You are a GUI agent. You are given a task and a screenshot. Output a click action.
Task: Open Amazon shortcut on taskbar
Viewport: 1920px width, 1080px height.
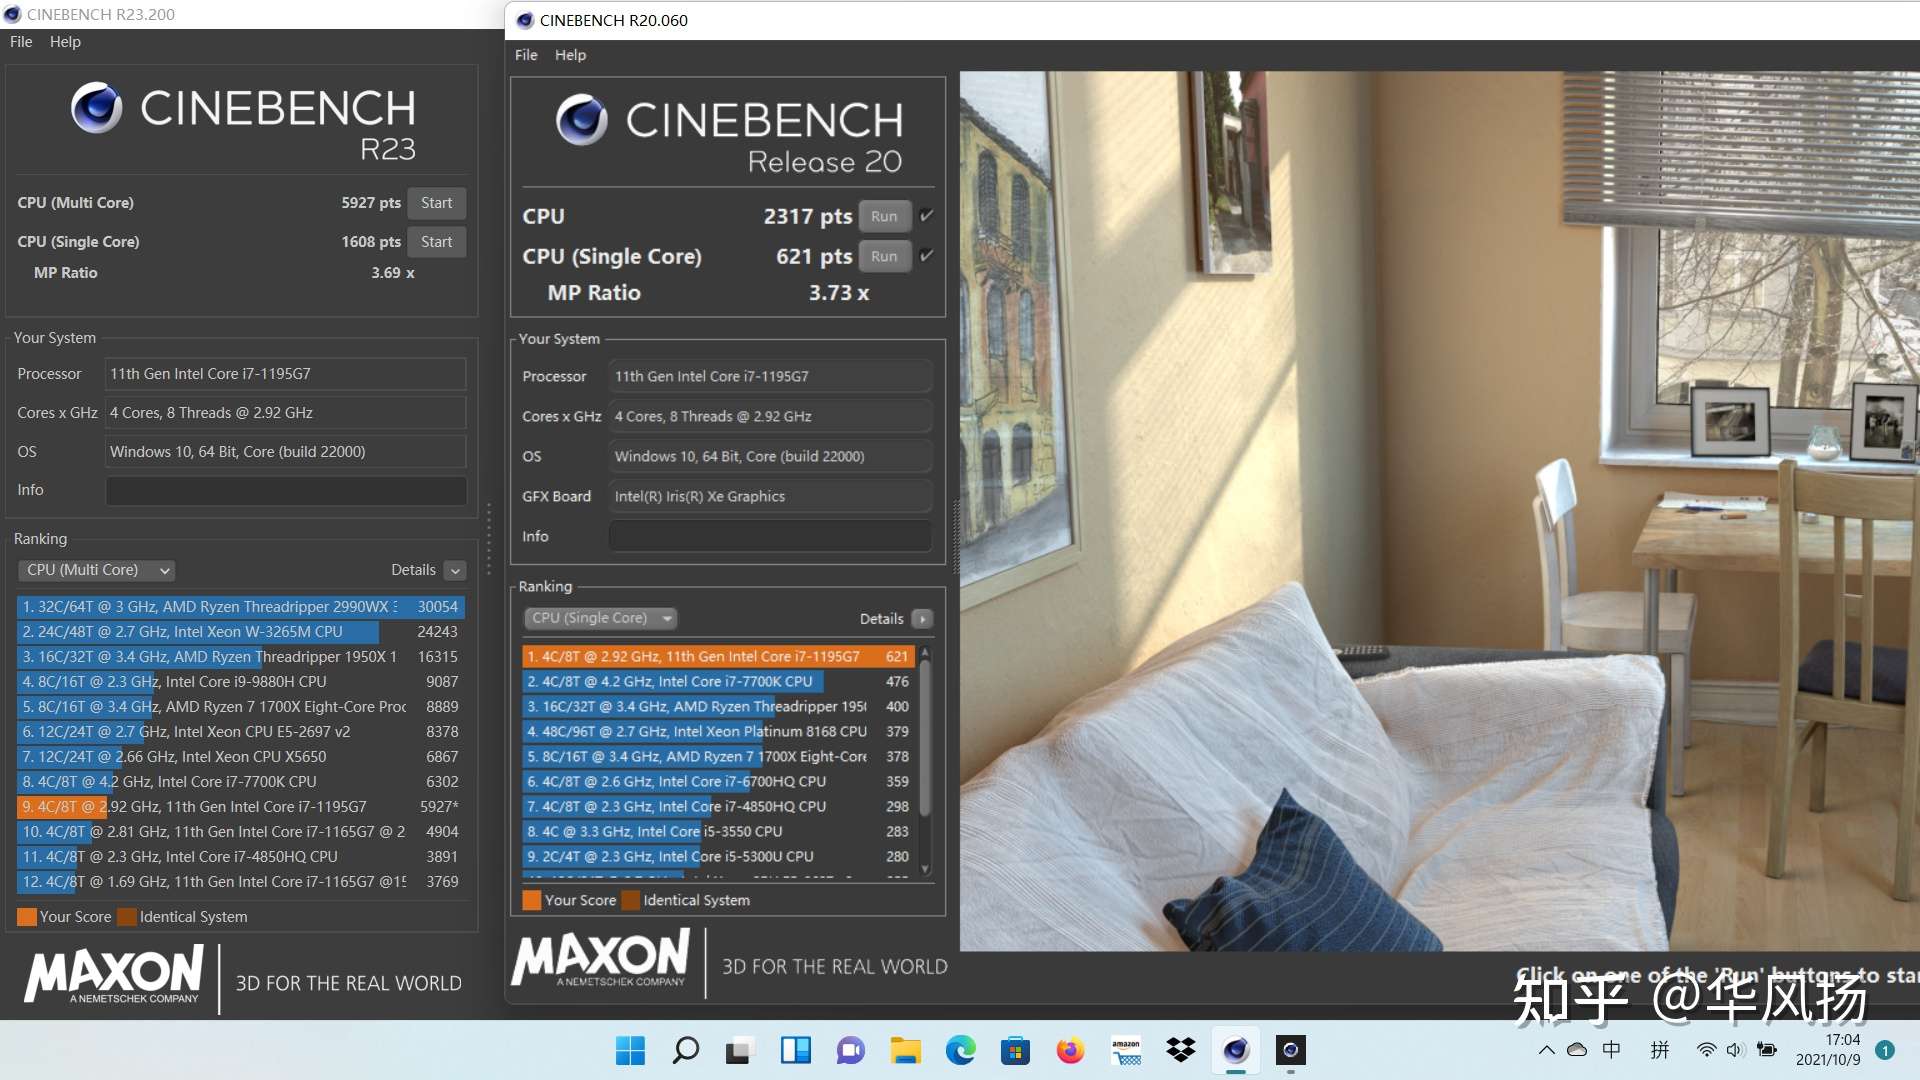point(1126,1050)
